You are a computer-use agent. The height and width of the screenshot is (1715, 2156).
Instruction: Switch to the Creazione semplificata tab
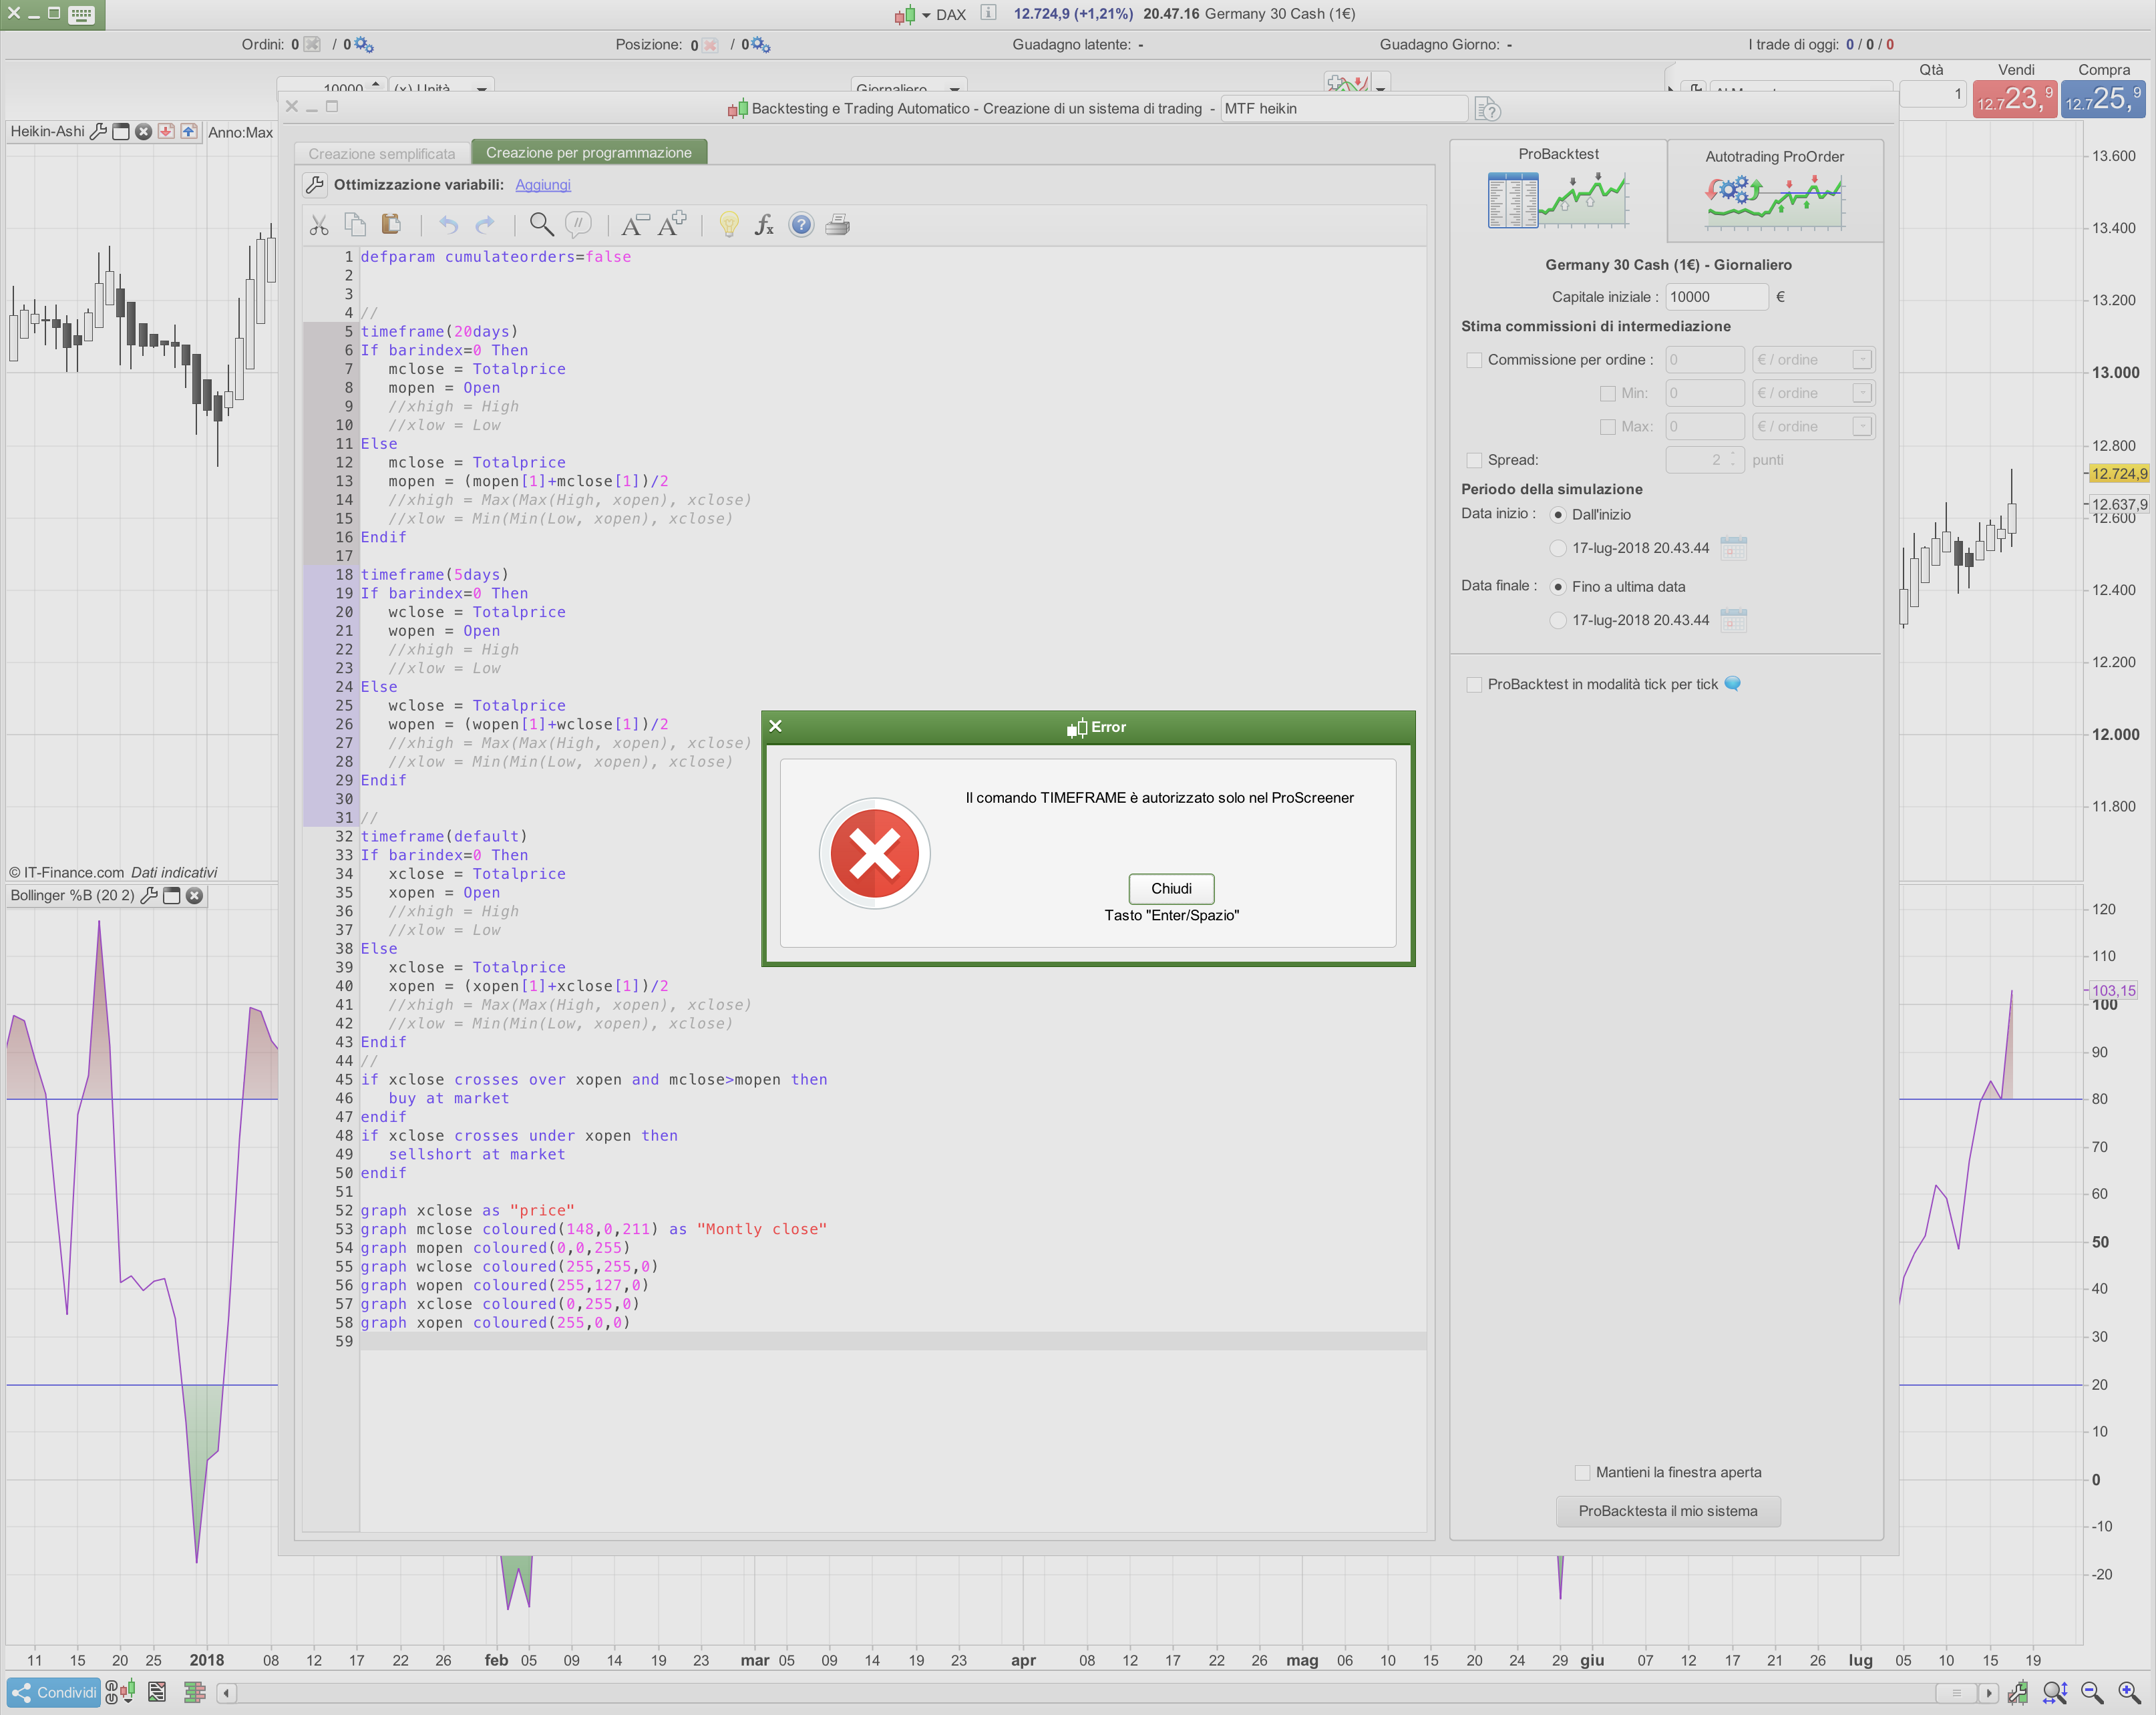[x=381, y=153]
